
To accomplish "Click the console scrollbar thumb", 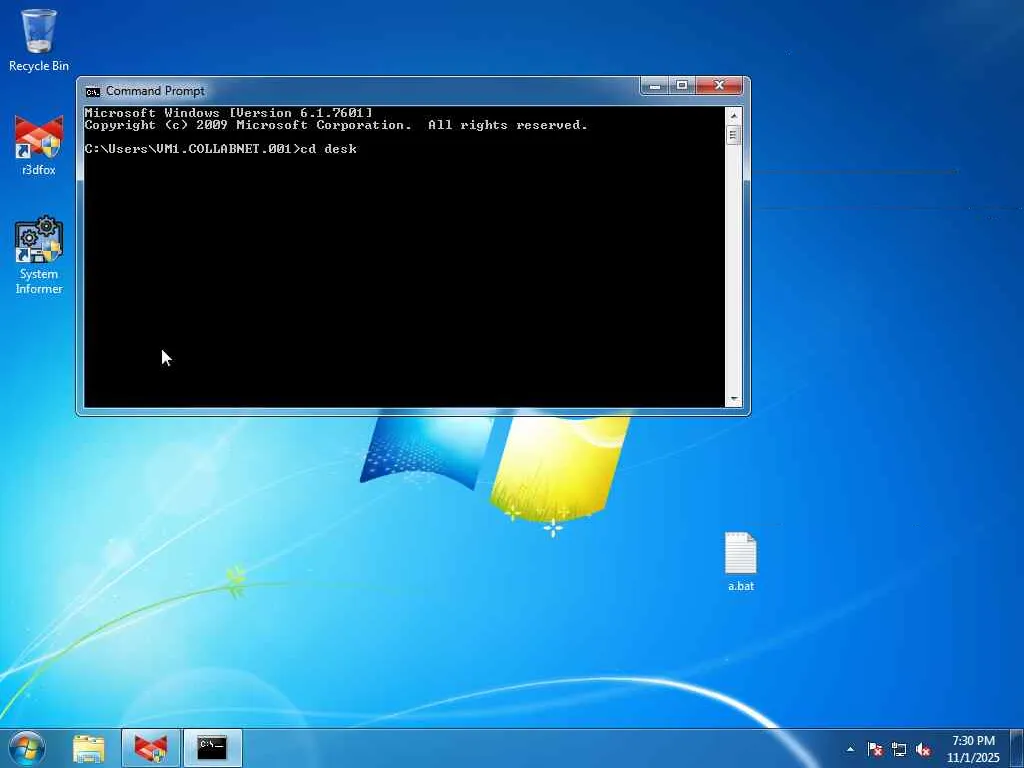I will tap(733, 135).
